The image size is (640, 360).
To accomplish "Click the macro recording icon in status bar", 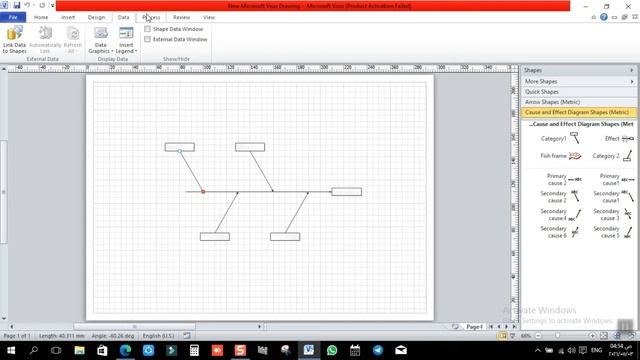I will (187, 336).
